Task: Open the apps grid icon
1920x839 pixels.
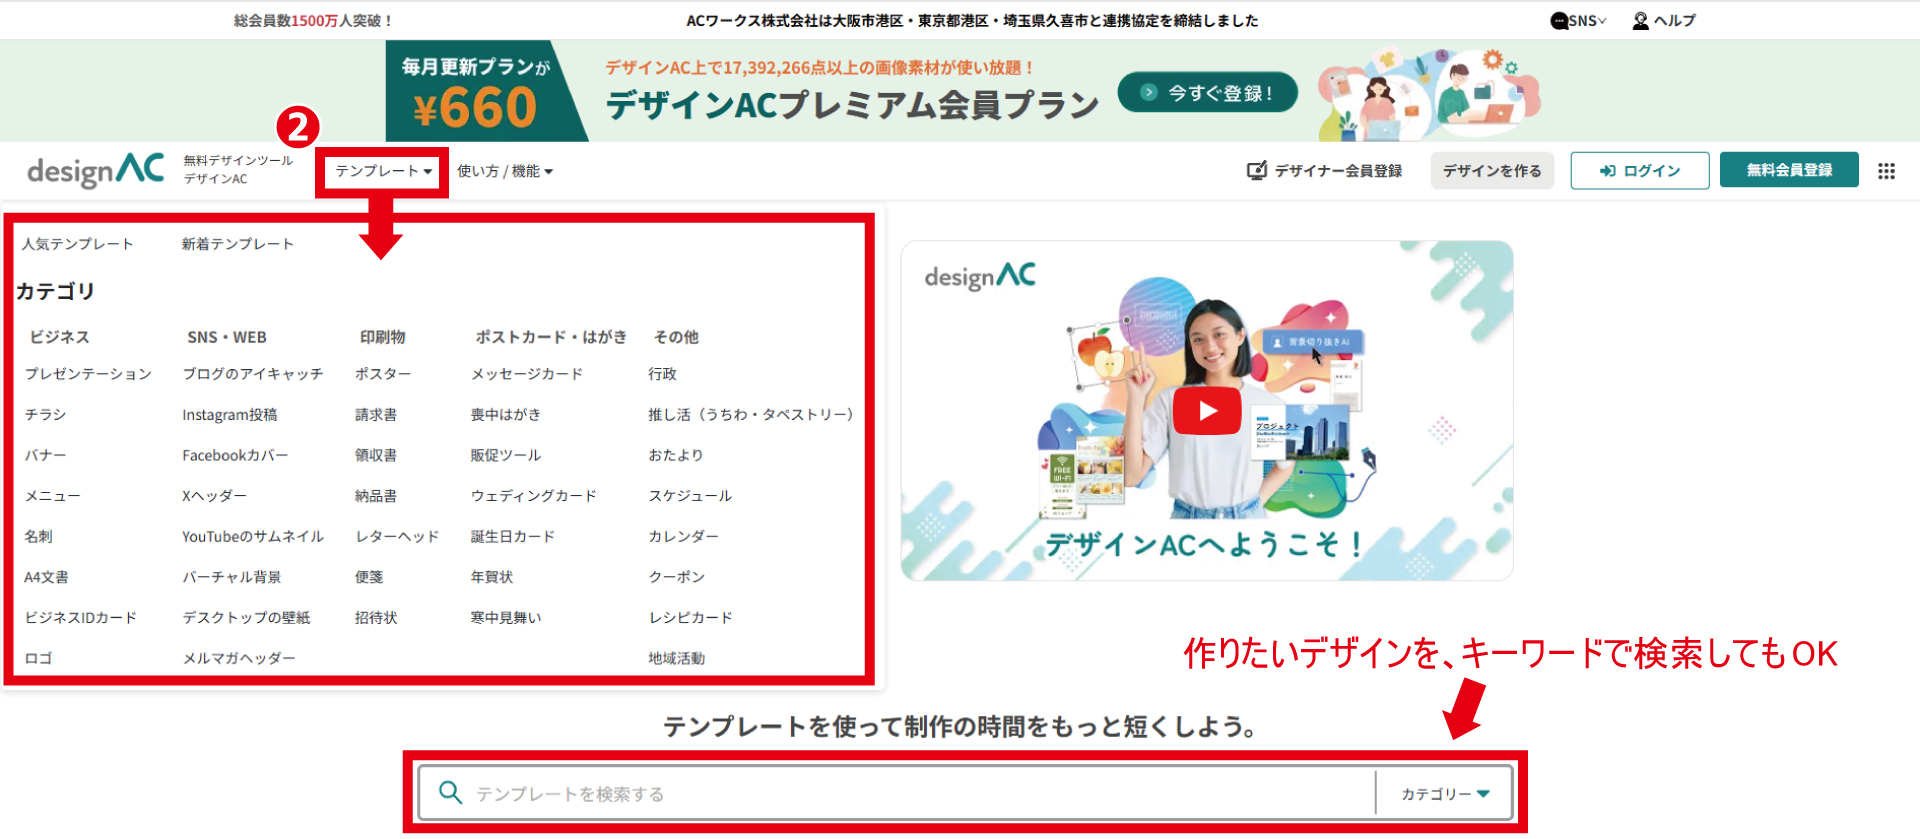Action: coord(1886,171)
